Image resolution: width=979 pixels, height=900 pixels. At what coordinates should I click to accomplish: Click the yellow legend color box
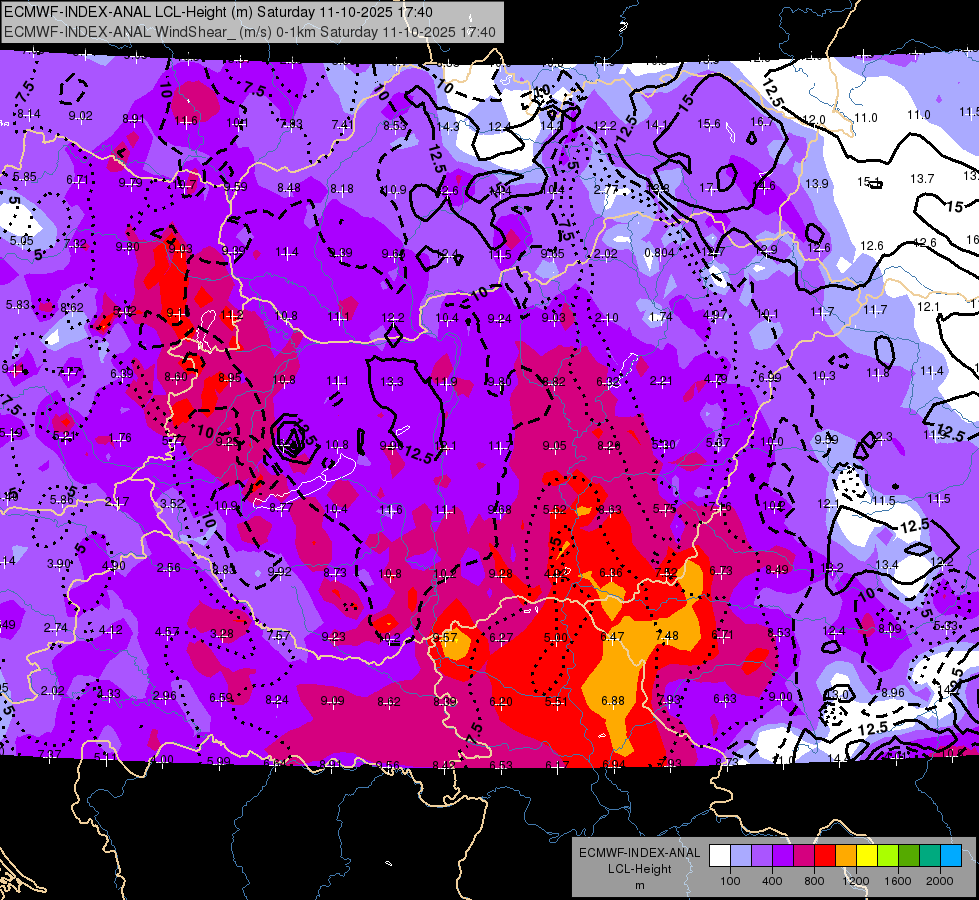point(867,856)
